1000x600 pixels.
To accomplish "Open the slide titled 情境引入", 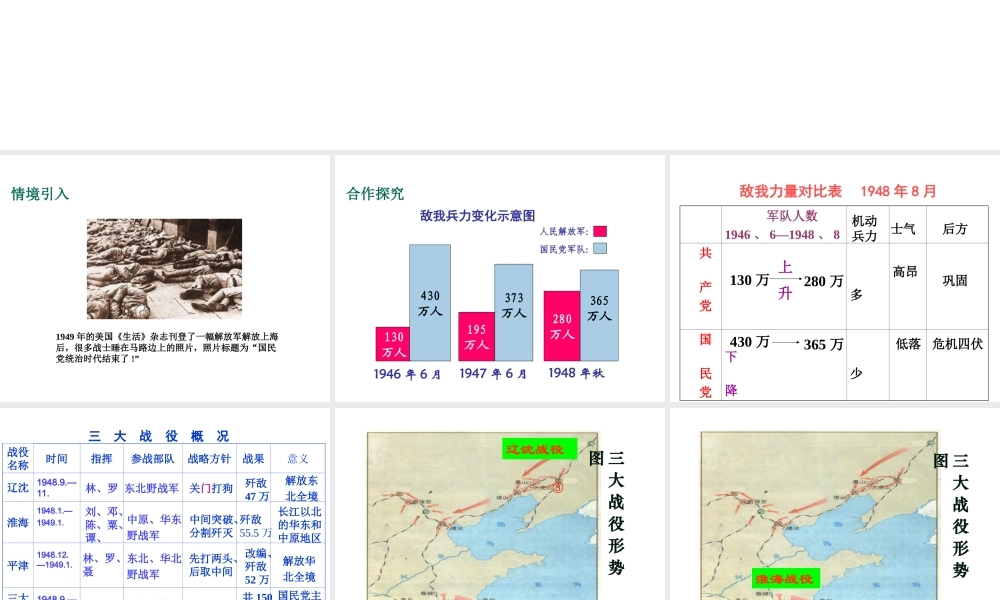I will tap(165, 278).
